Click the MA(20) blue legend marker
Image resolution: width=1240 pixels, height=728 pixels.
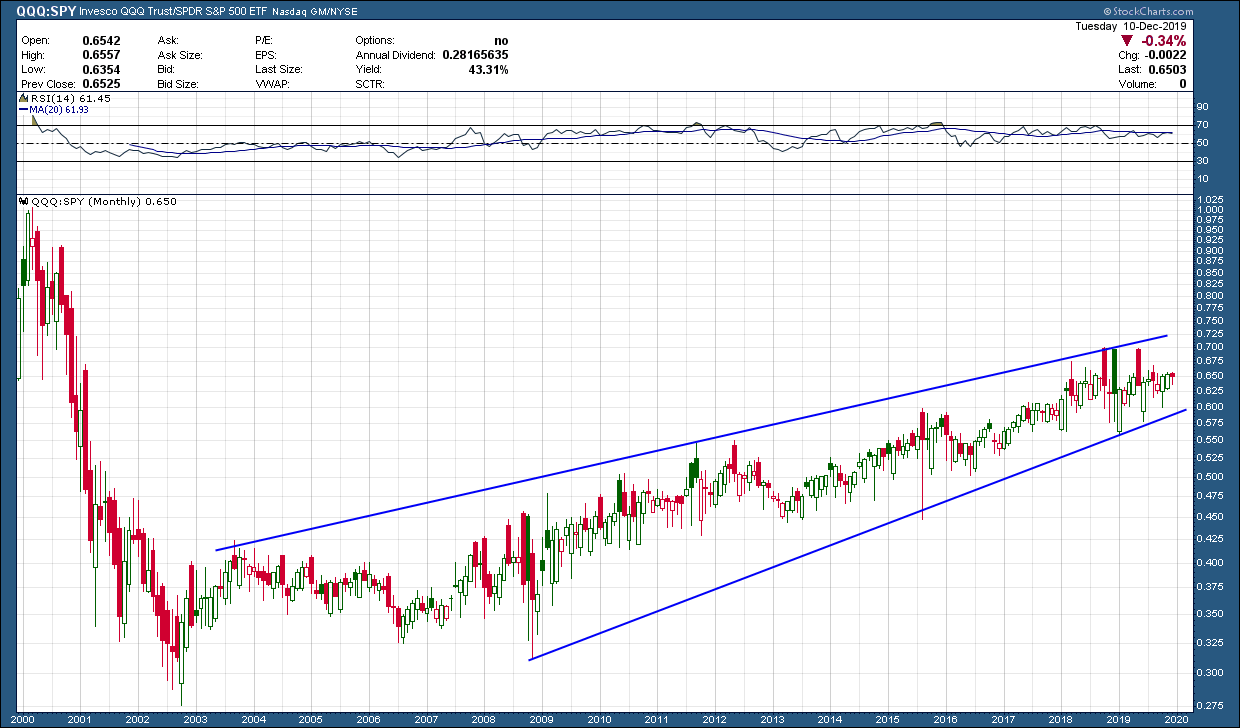25,108
